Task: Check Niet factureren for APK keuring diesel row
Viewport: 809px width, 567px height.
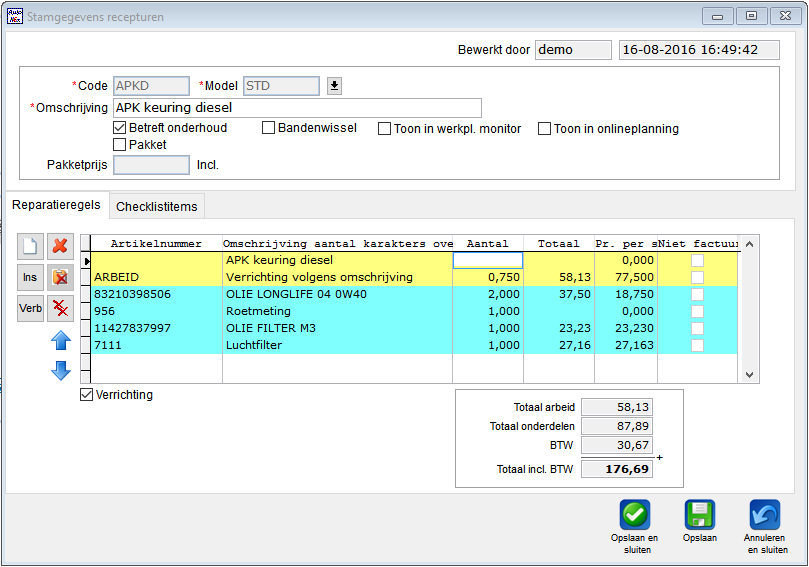Action: [x=698, y=261]
